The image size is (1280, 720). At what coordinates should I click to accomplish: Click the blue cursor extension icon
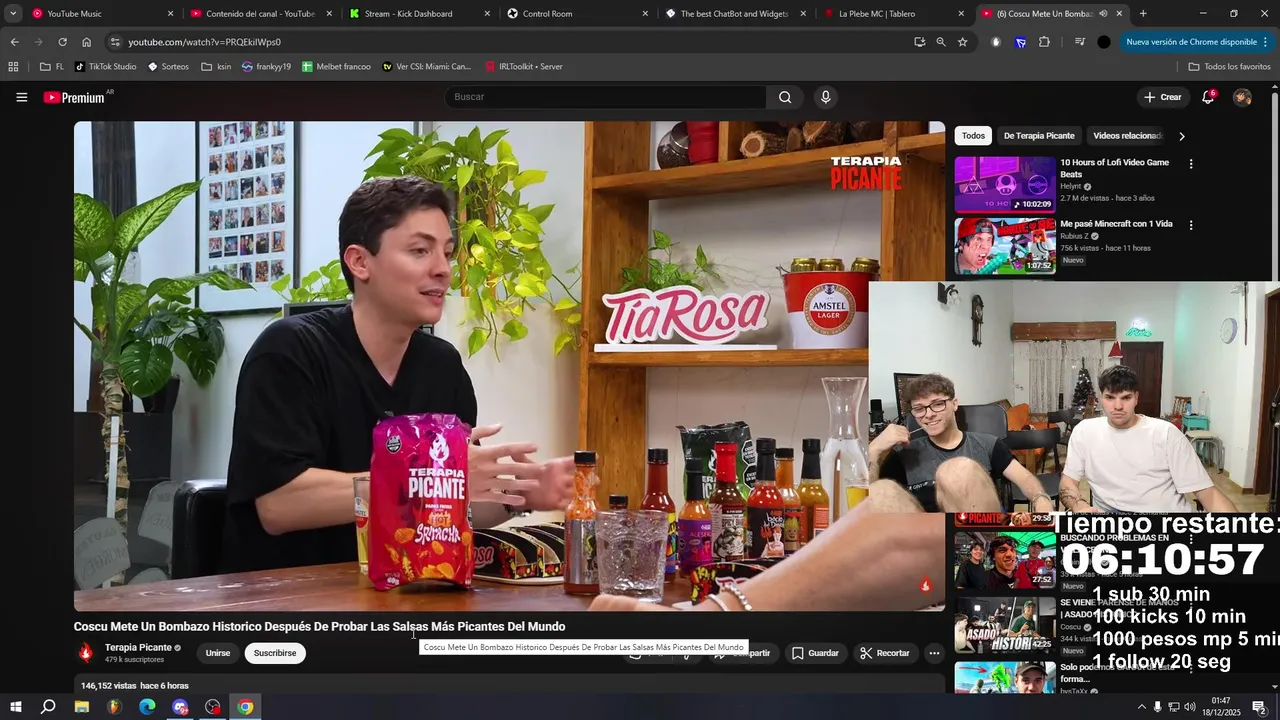1020,42
